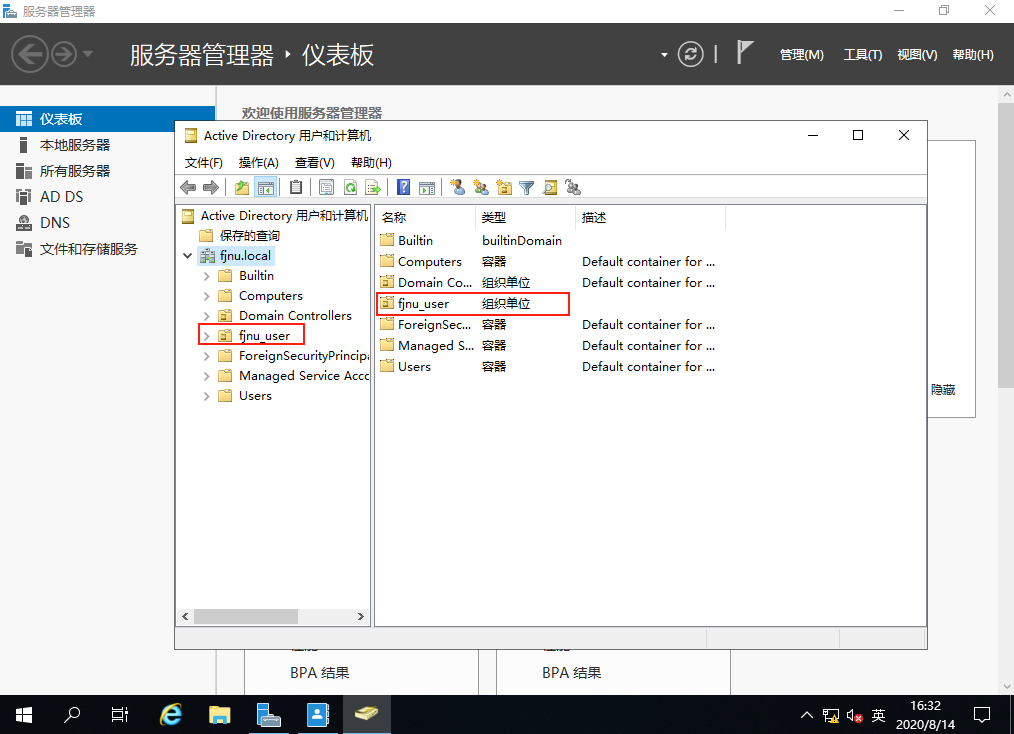Open the 管理(M) menu in Server Manager
This screenshot has height=734, width=1014.
(801, 55)
